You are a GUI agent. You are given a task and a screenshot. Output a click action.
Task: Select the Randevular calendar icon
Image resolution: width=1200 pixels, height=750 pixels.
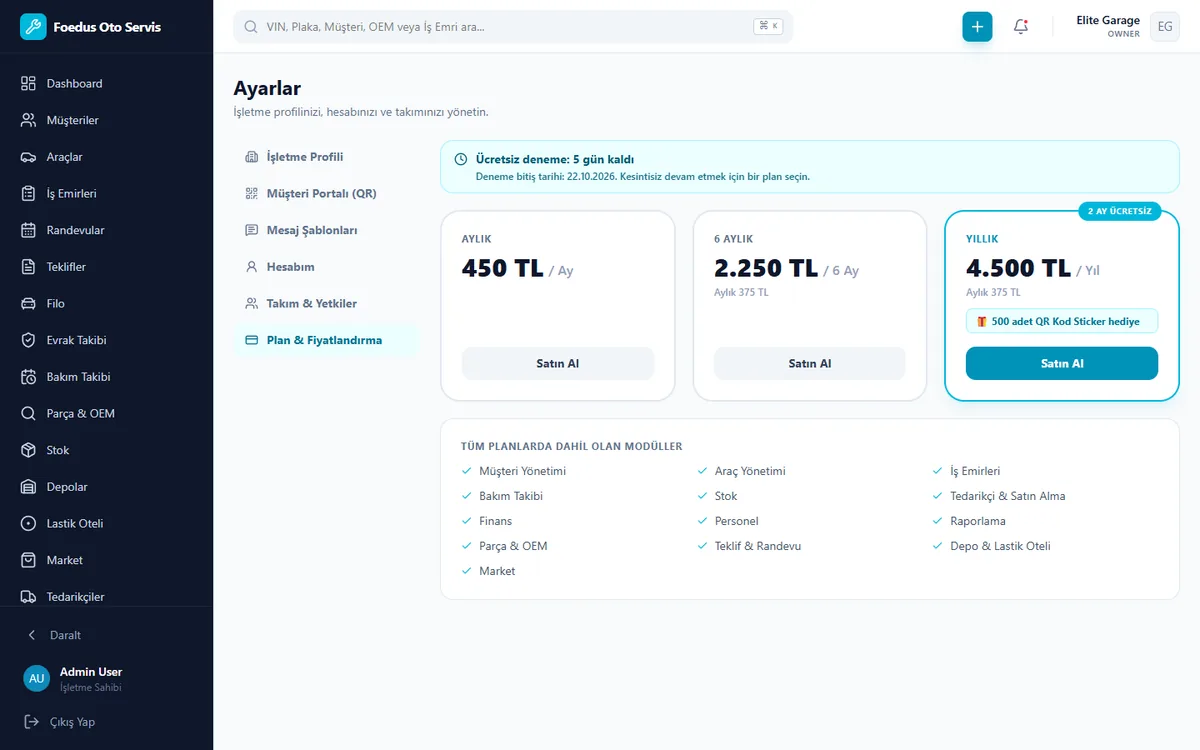coord(28,230)
